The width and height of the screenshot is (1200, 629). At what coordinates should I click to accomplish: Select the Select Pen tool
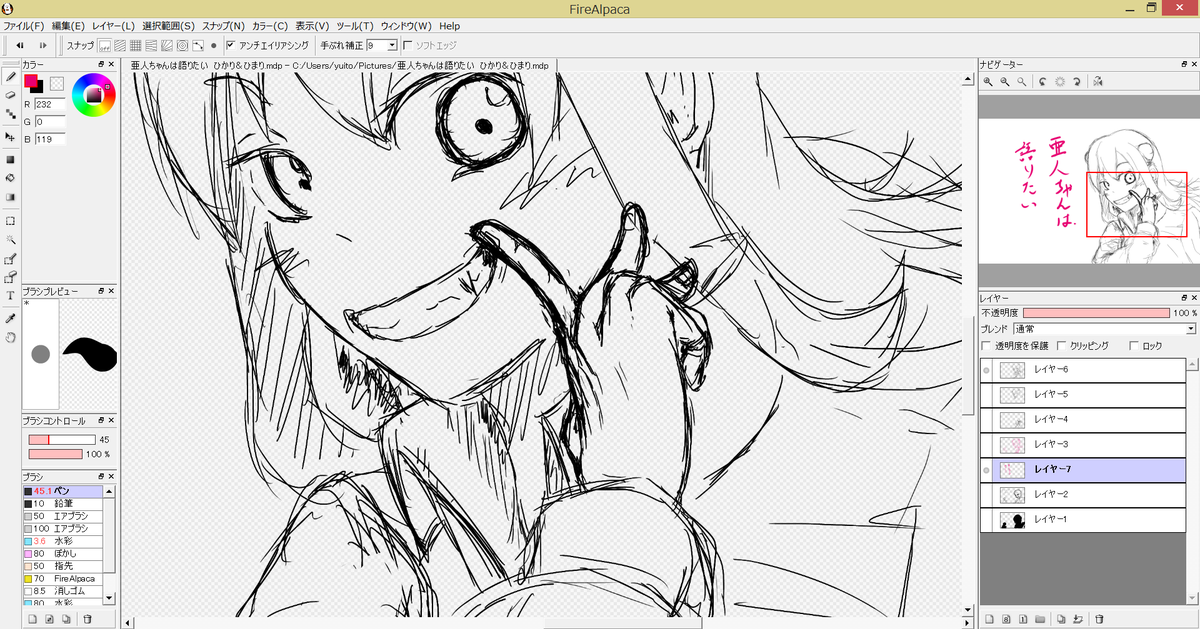click(x=10, y=258)
